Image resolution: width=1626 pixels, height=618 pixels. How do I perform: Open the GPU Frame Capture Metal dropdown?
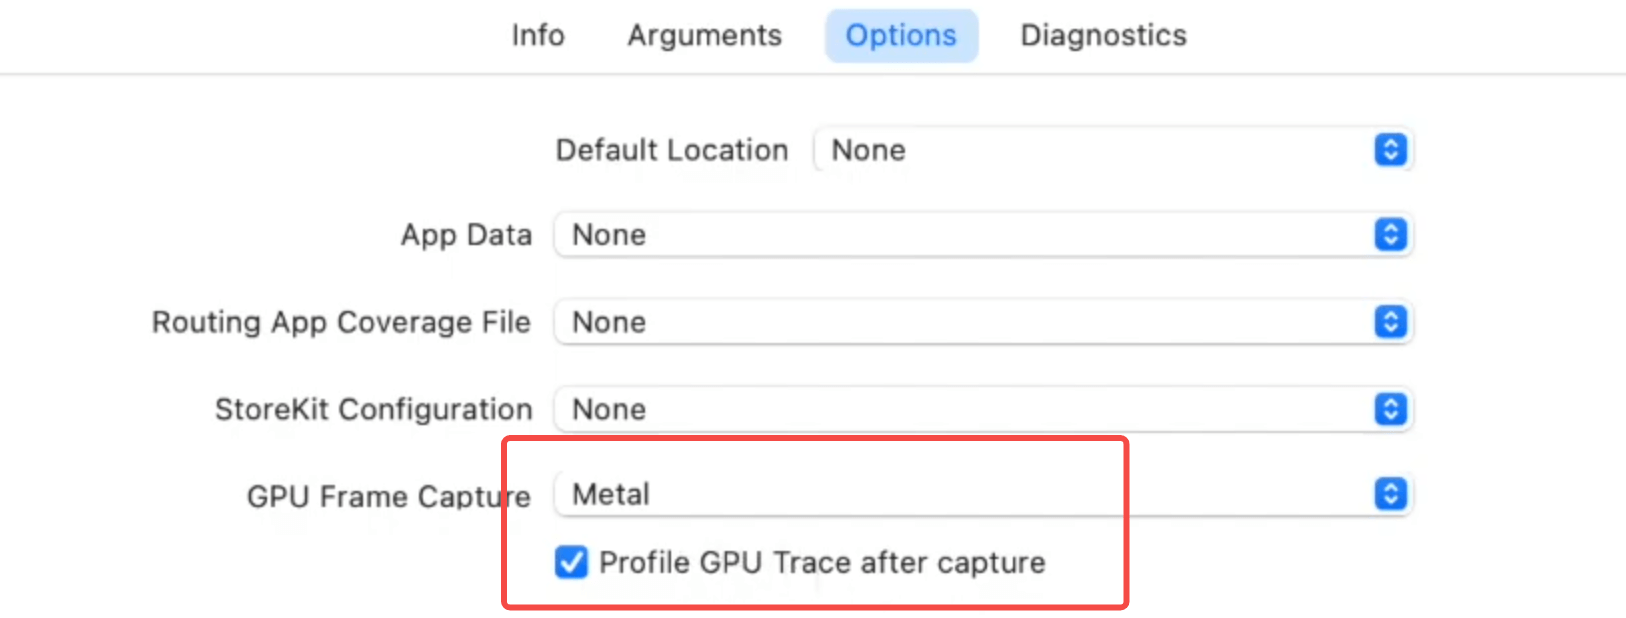960,494
